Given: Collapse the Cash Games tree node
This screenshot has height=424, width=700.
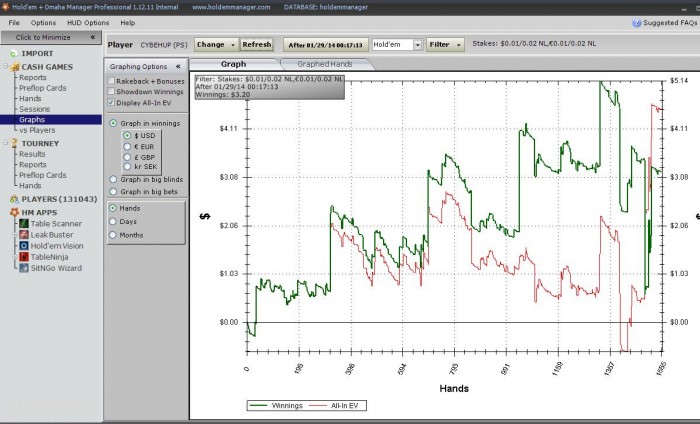Looking at the screenshot, I should point(5,67).
